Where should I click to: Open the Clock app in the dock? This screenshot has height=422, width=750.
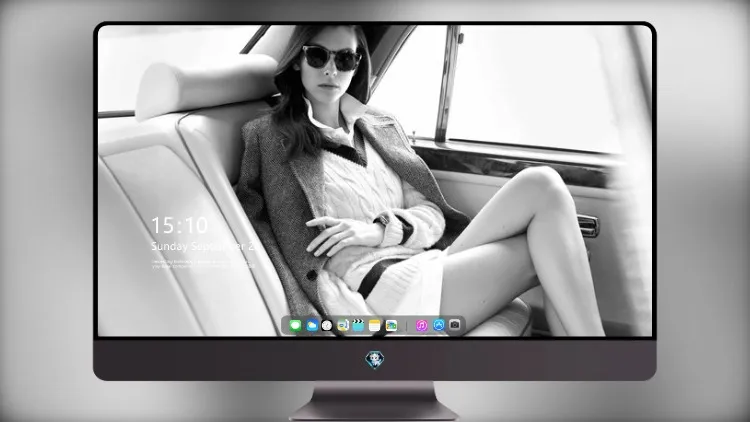pos(327,326)
